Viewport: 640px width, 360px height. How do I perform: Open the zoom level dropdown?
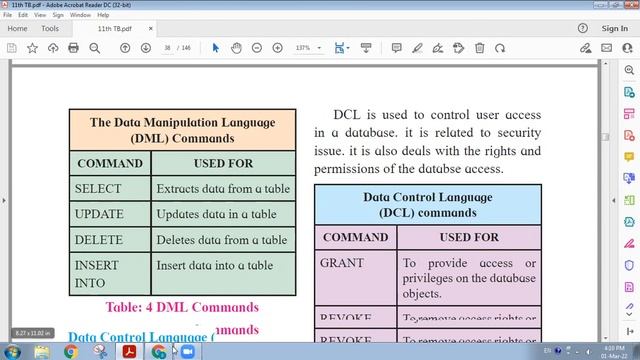click(319, 48)
